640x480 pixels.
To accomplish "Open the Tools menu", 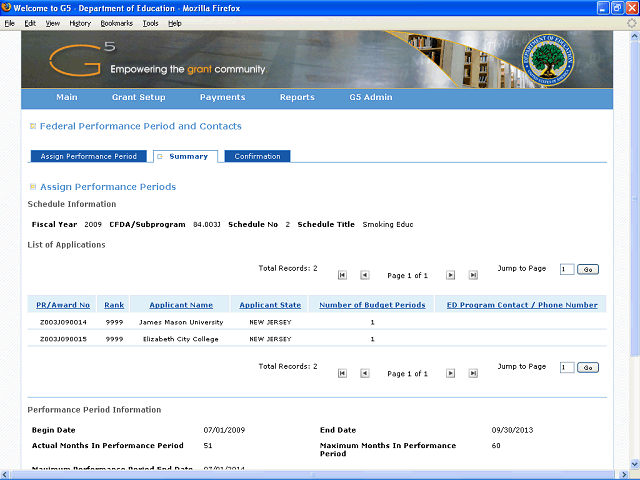I will pos(150,23).
